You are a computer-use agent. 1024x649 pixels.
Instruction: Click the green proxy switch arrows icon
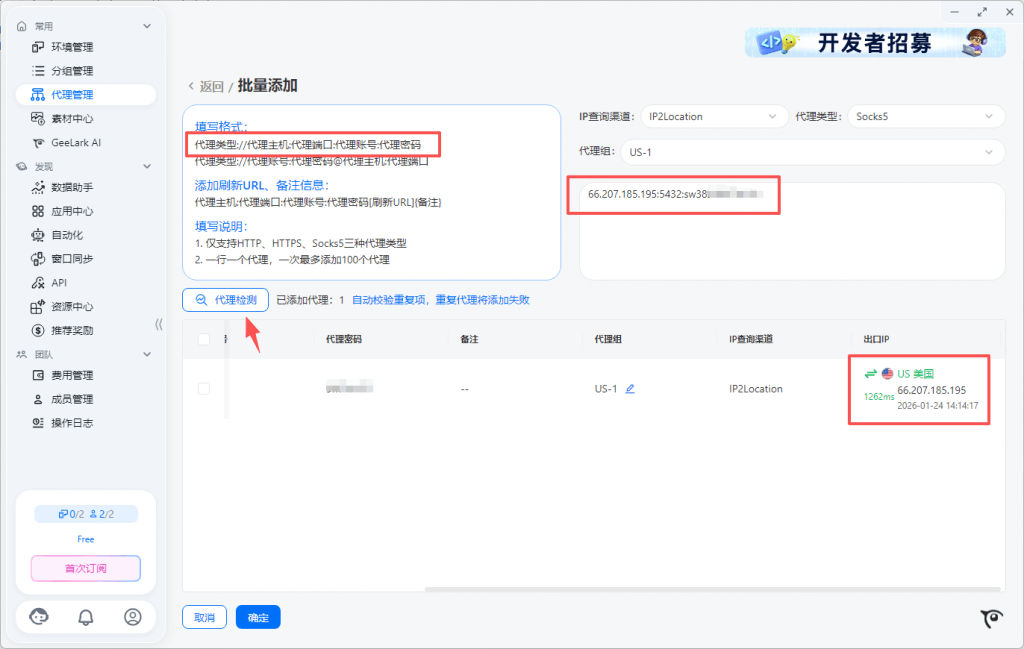(870, 373)
